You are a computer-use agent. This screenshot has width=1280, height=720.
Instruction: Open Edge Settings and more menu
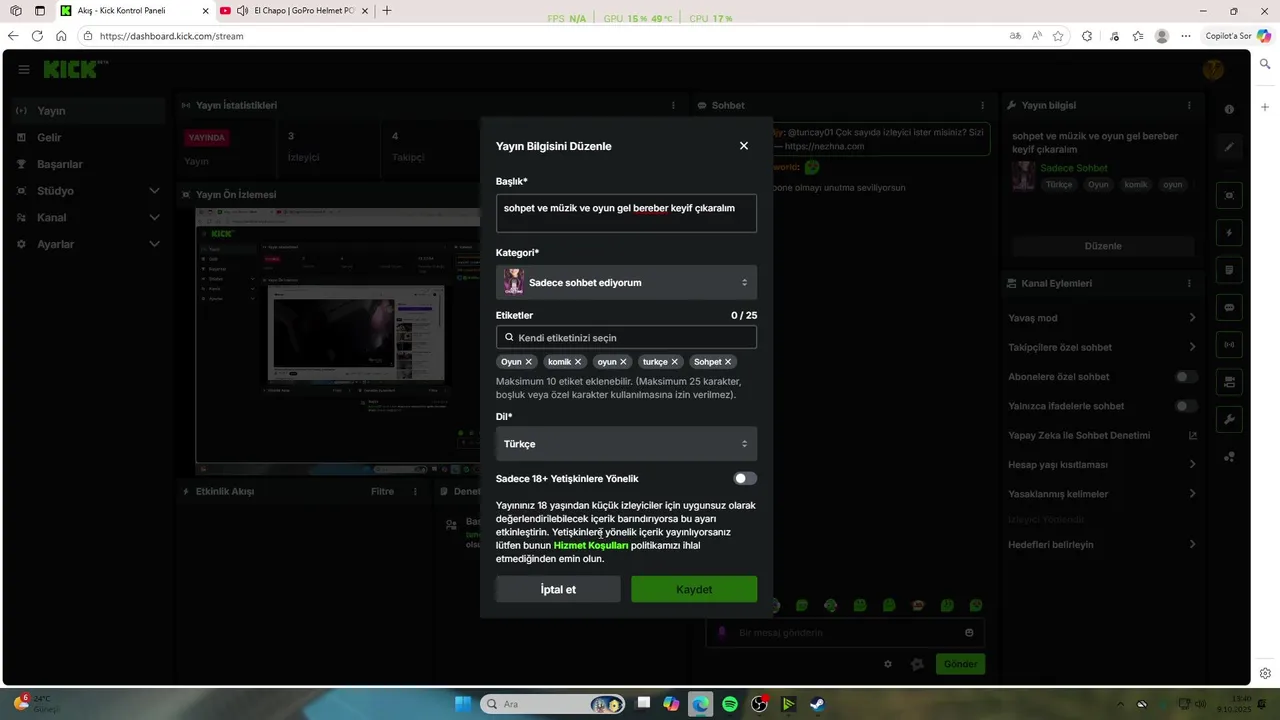(1186, 36)
